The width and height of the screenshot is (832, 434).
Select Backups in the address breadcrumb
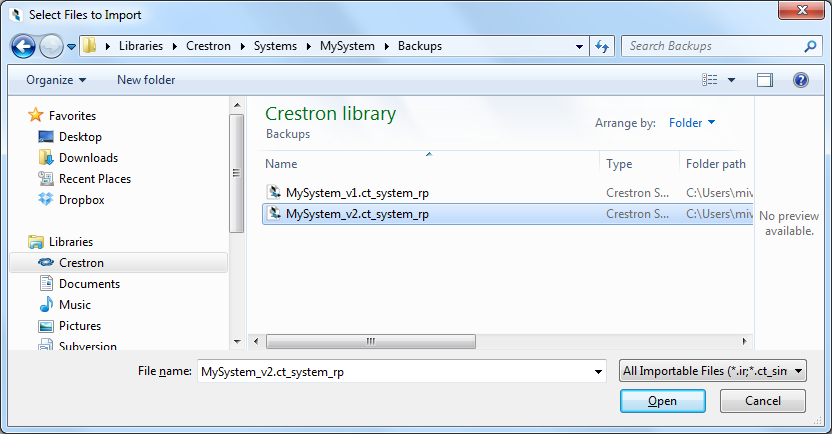[x=420, y=46]
